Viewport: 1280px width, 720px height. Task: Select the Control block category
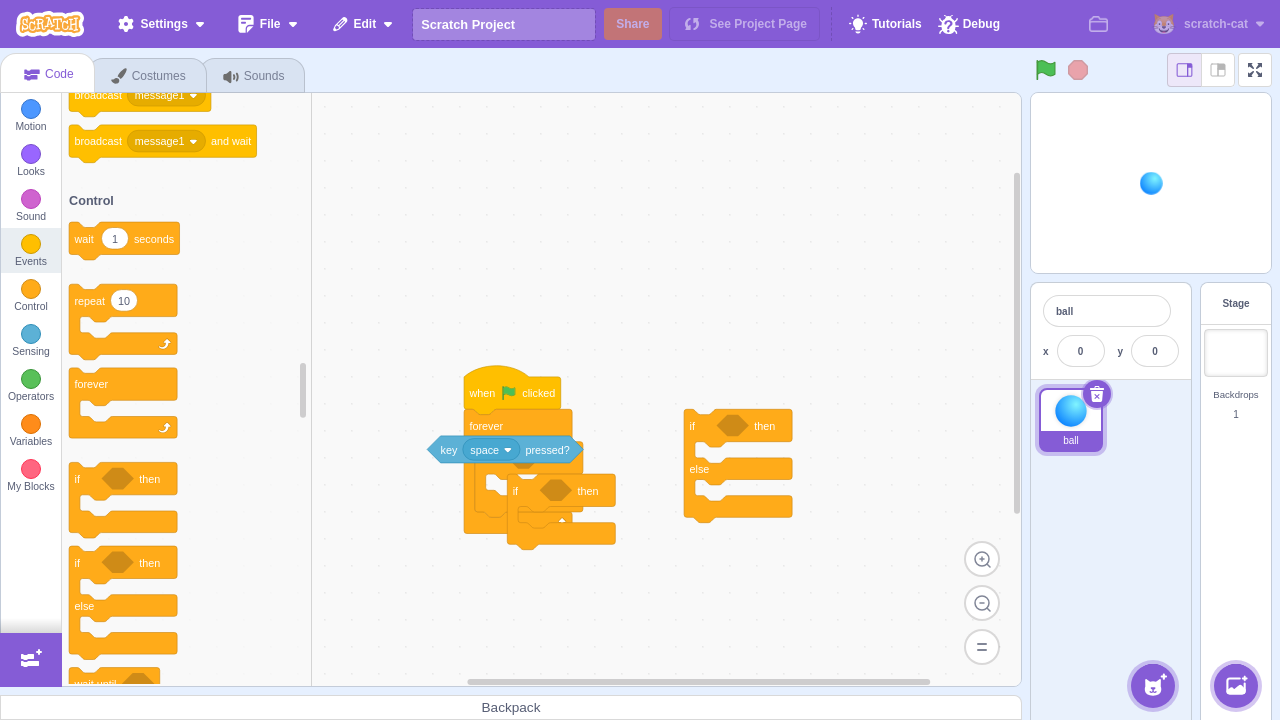[31, 296]
